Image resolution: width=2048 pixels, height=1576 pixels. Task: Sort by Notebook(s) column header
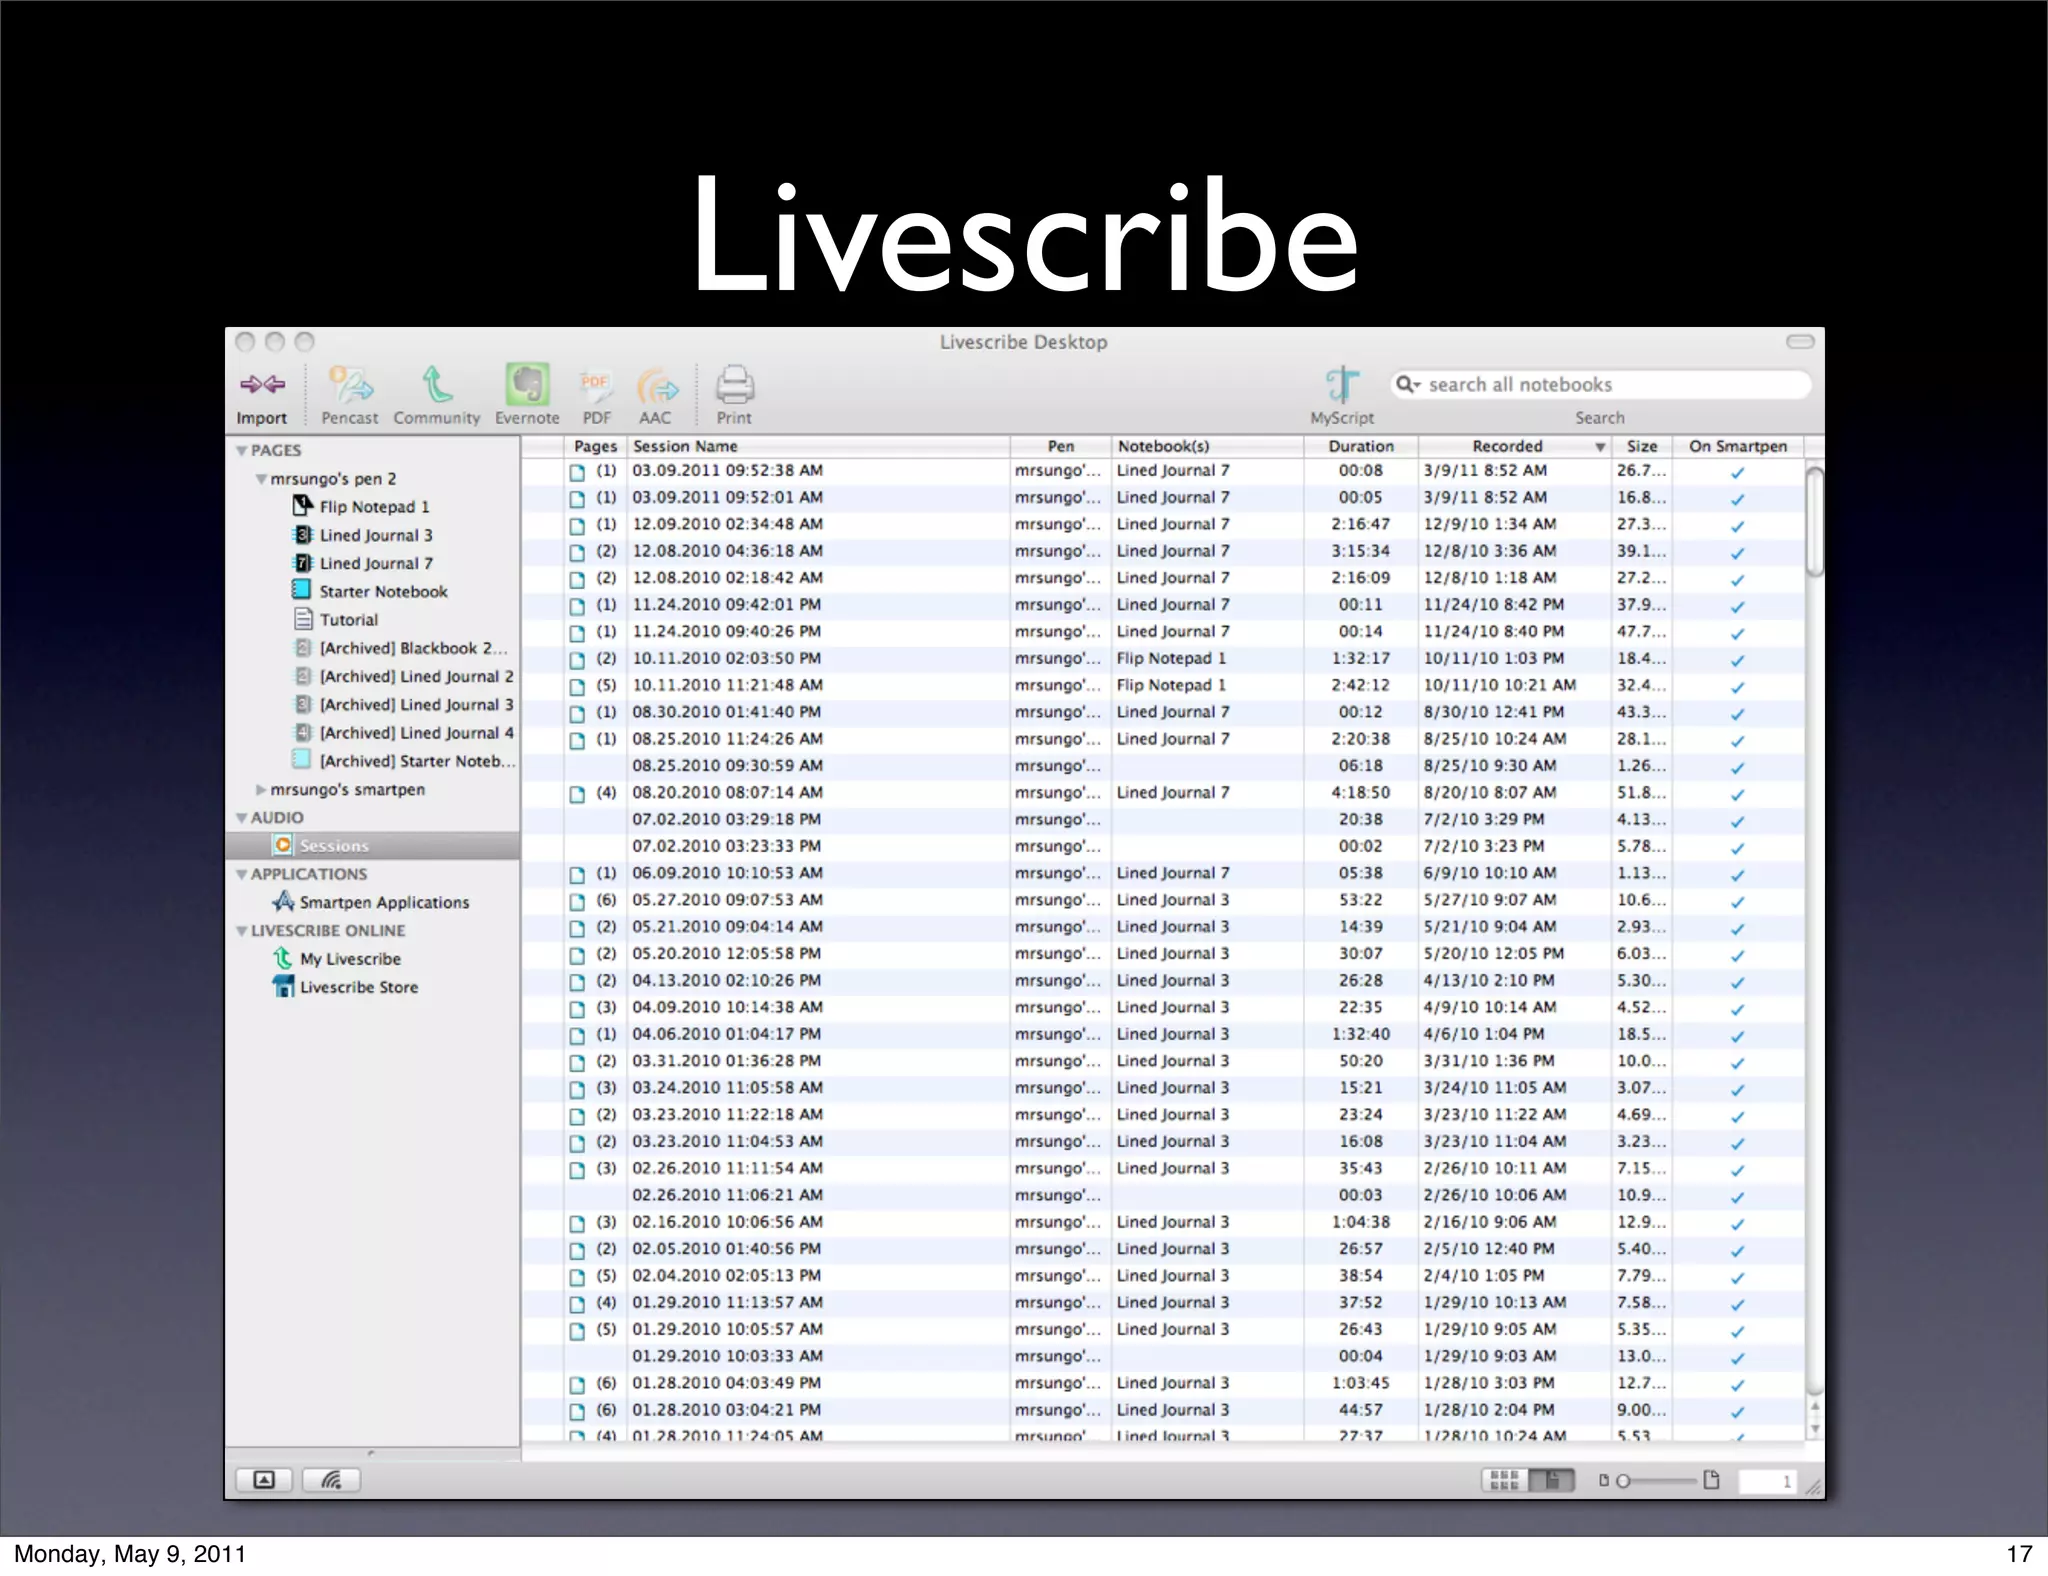[1207, 446]
